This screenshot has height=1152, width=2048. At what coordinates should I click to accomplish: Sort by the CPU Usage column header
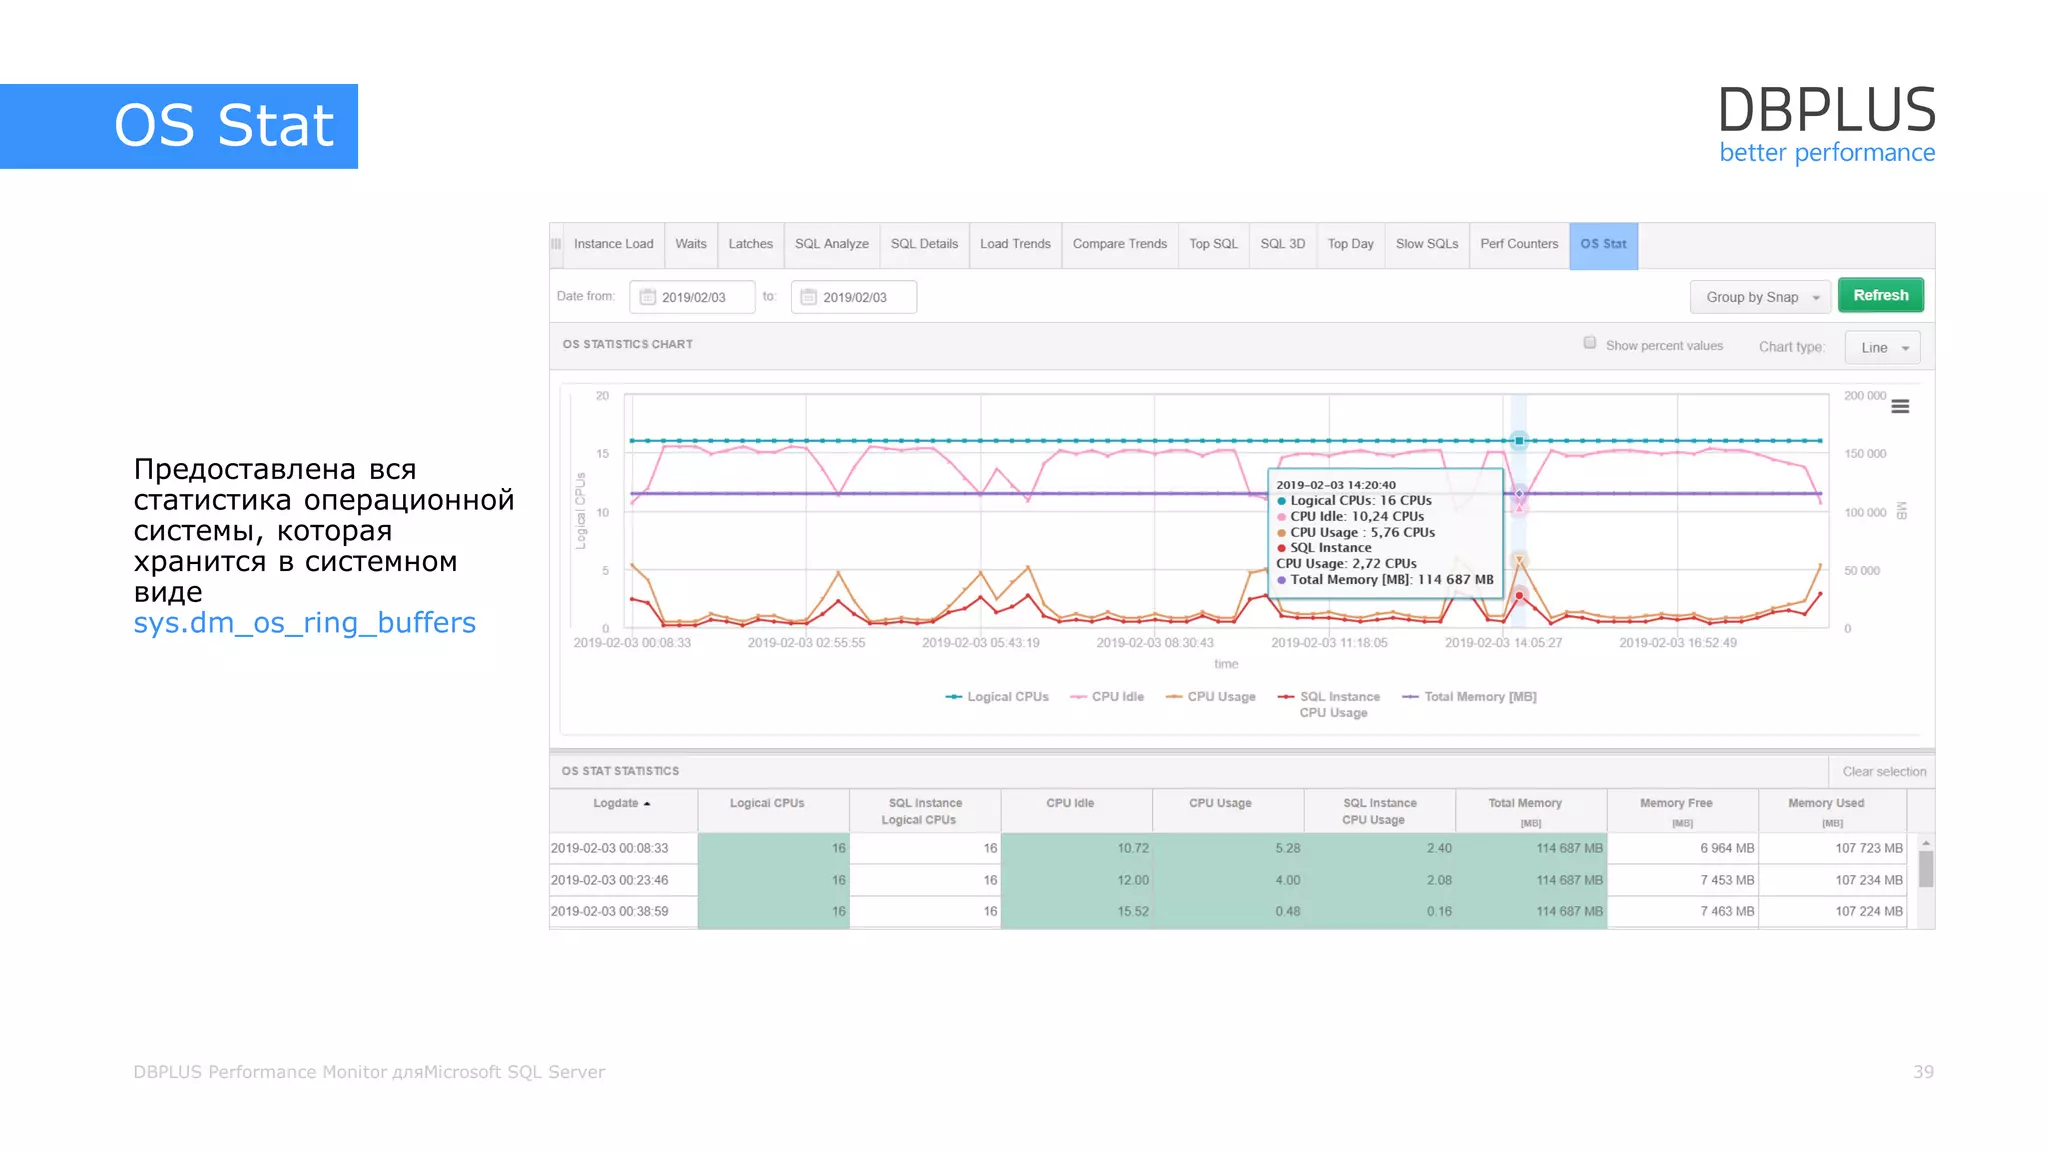point(1228,811)
